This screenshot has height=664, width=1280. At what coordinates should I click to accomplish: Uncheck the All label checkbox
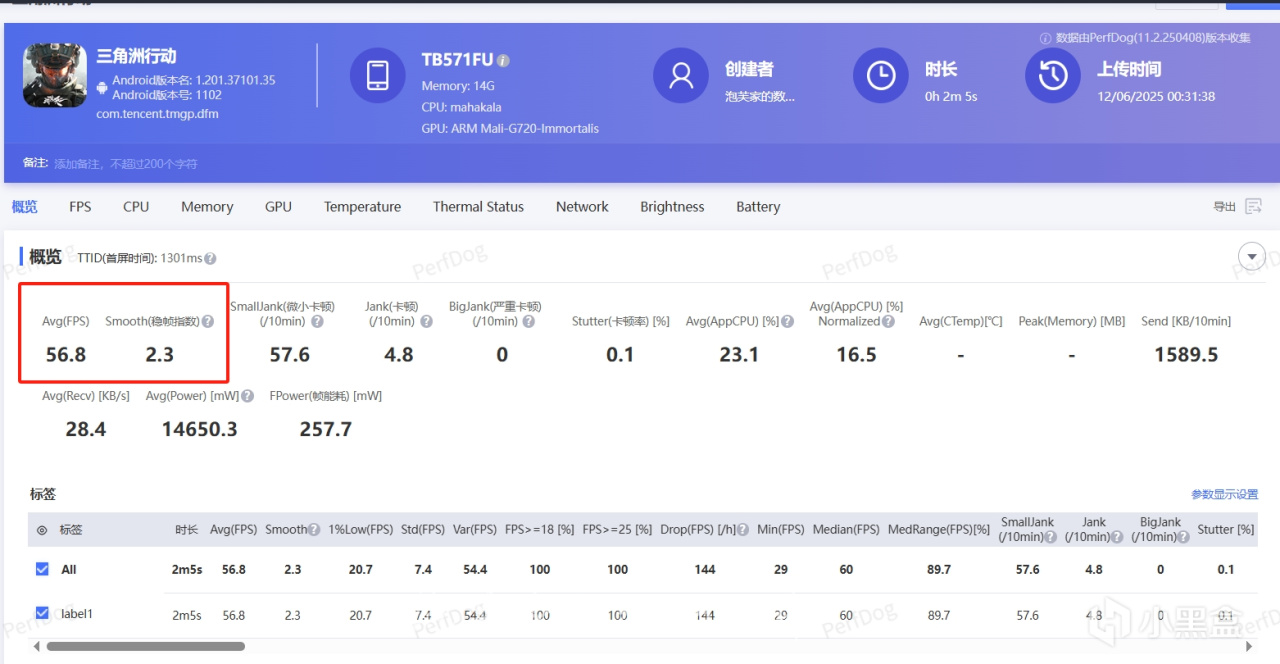42,569
